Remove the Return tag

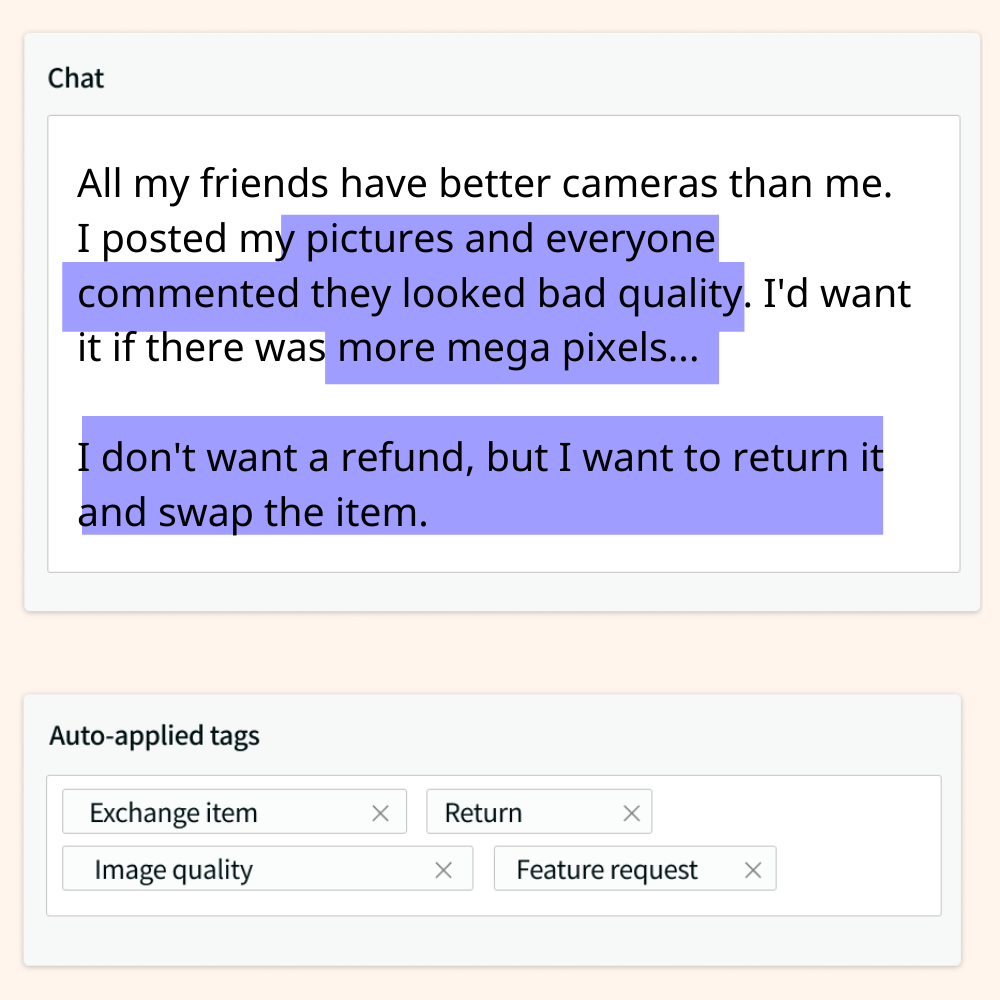[x=631, y=813]
